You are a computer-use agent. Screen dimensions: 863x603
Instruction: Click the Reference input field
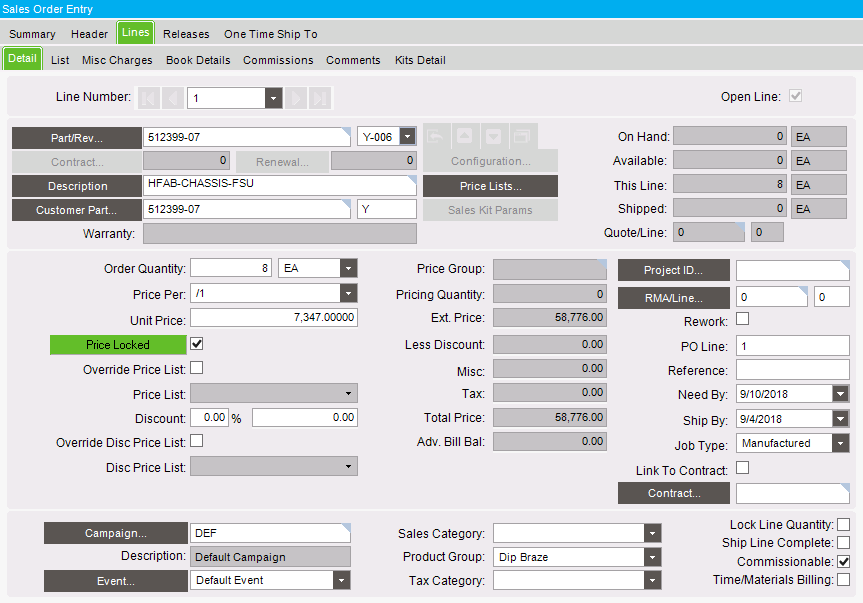[793, 370]
